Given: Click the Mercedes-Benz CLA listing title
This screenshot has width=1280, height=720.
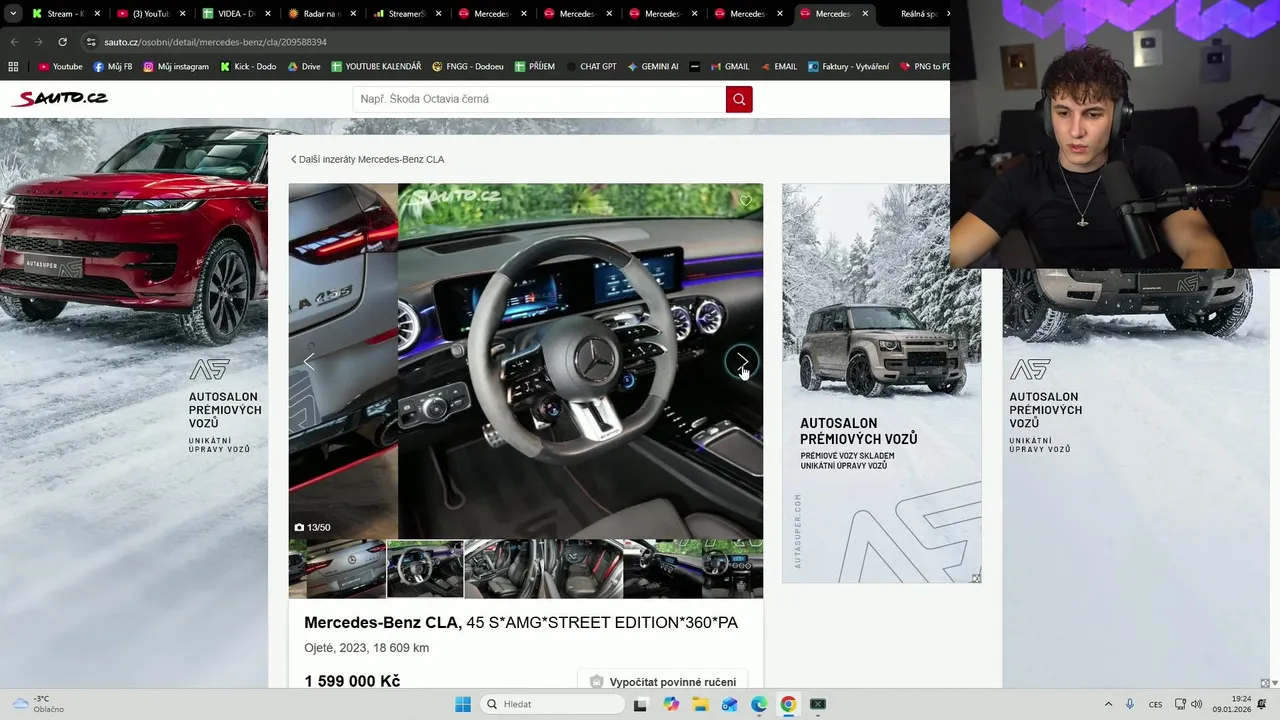Looking at the screenshot, I should [521, 623].
